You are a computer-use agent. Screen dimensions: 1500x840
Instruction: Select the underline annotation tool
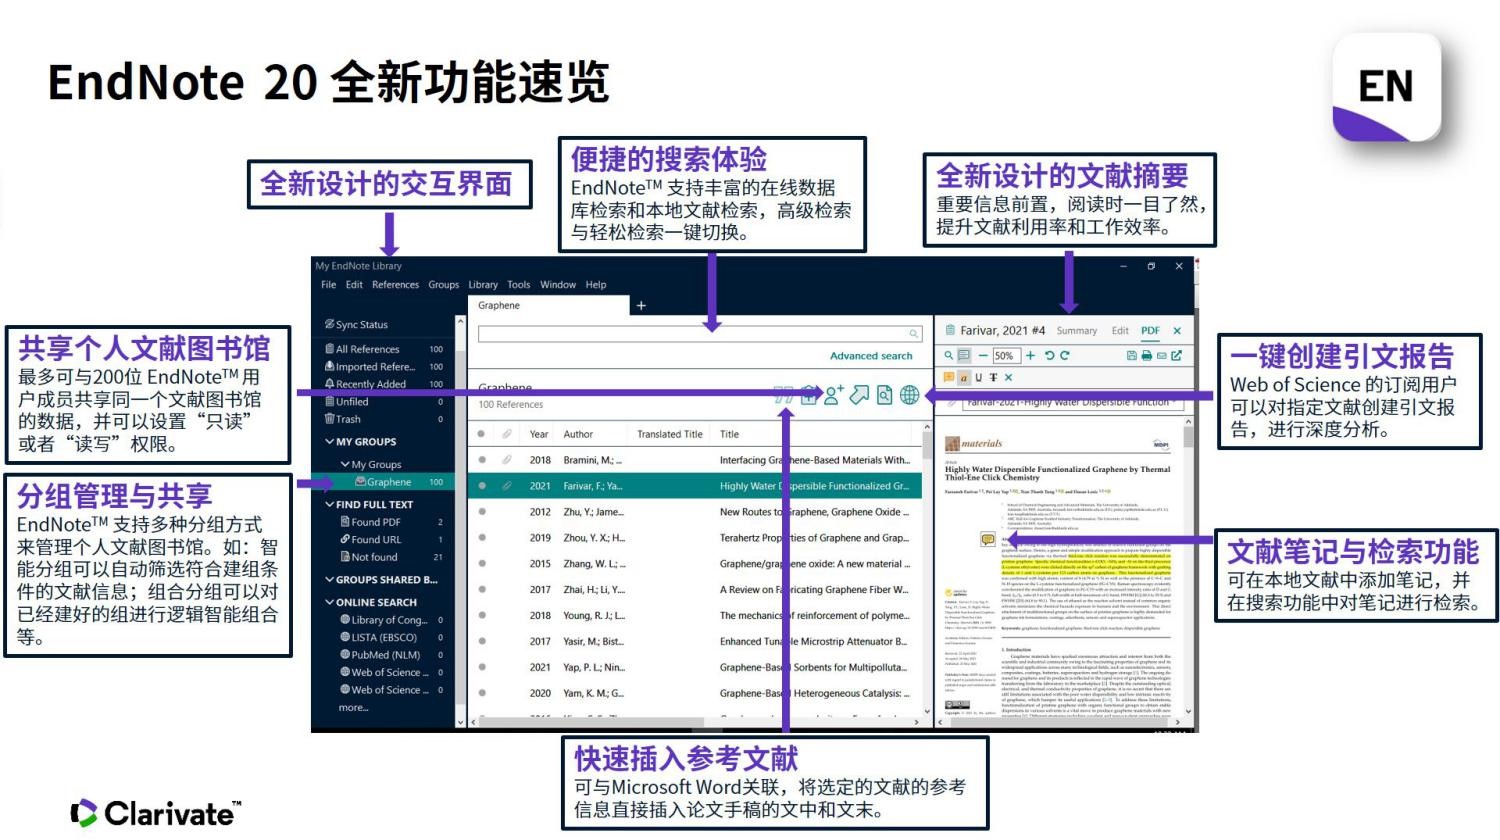coord(978,378)
